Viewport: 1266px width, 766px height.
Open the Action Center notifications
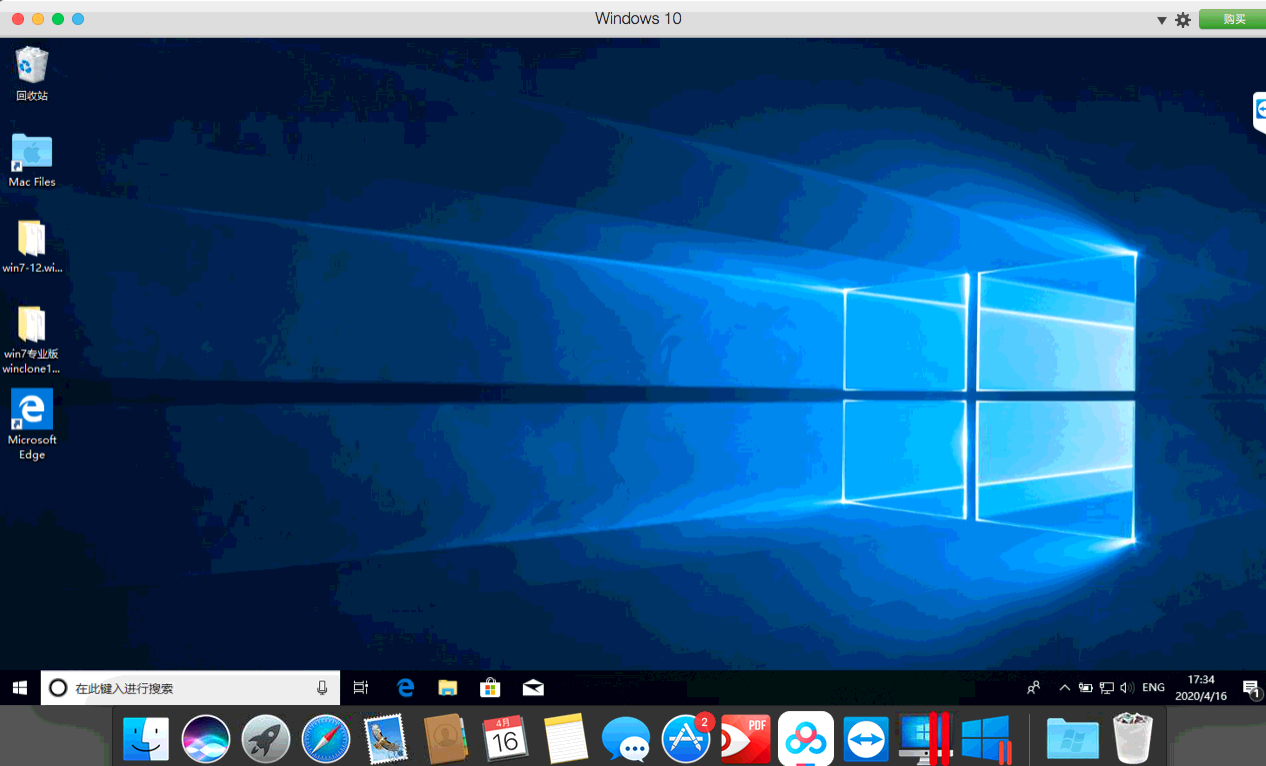(x=1250, y=688)
